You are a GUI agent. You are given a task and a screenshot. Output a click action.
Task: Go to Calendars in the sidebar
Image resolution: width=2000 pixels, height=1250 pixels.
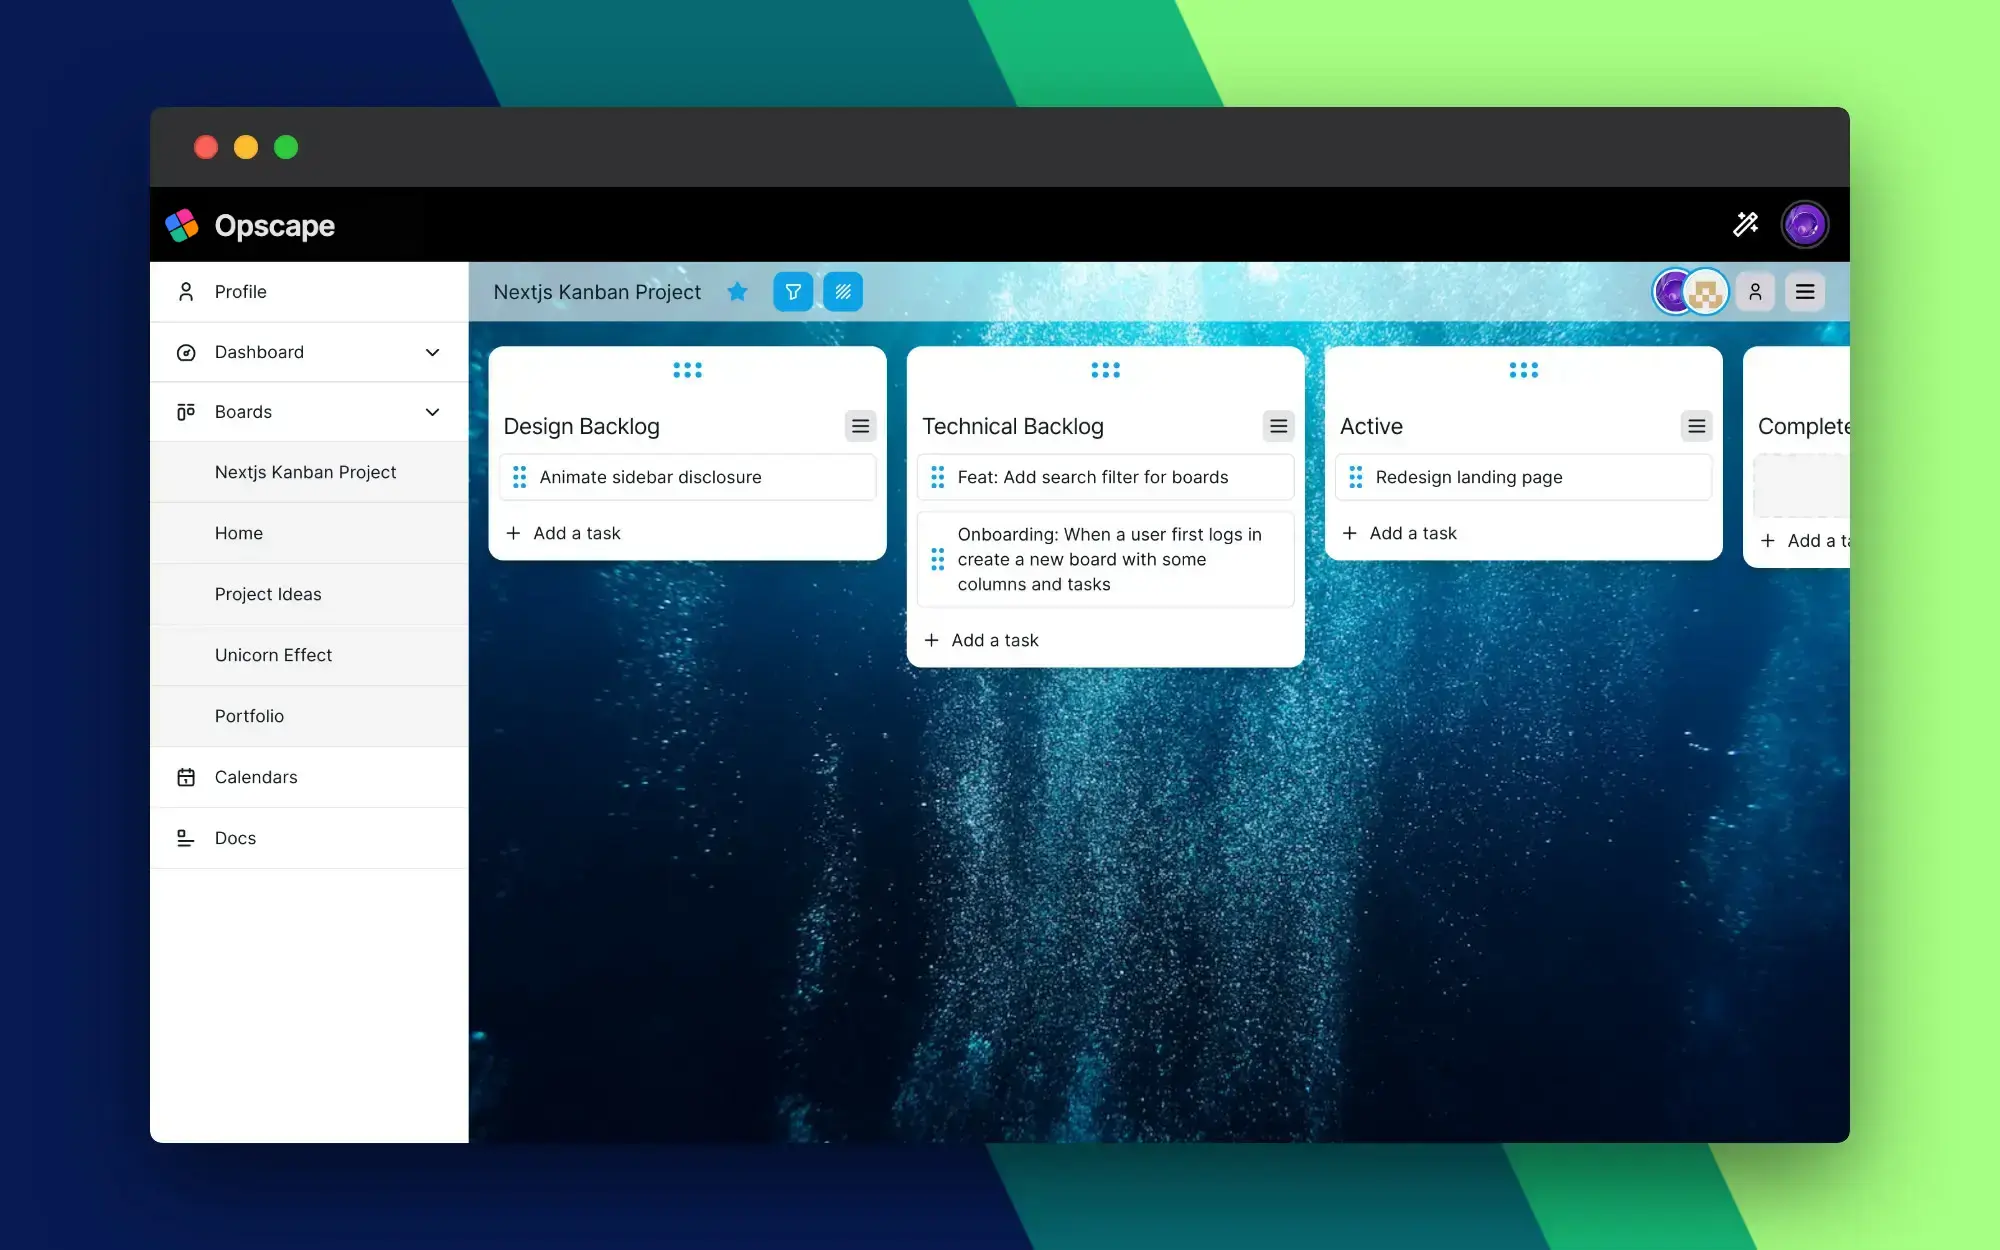pyautogui.click(x=256, y=777)
